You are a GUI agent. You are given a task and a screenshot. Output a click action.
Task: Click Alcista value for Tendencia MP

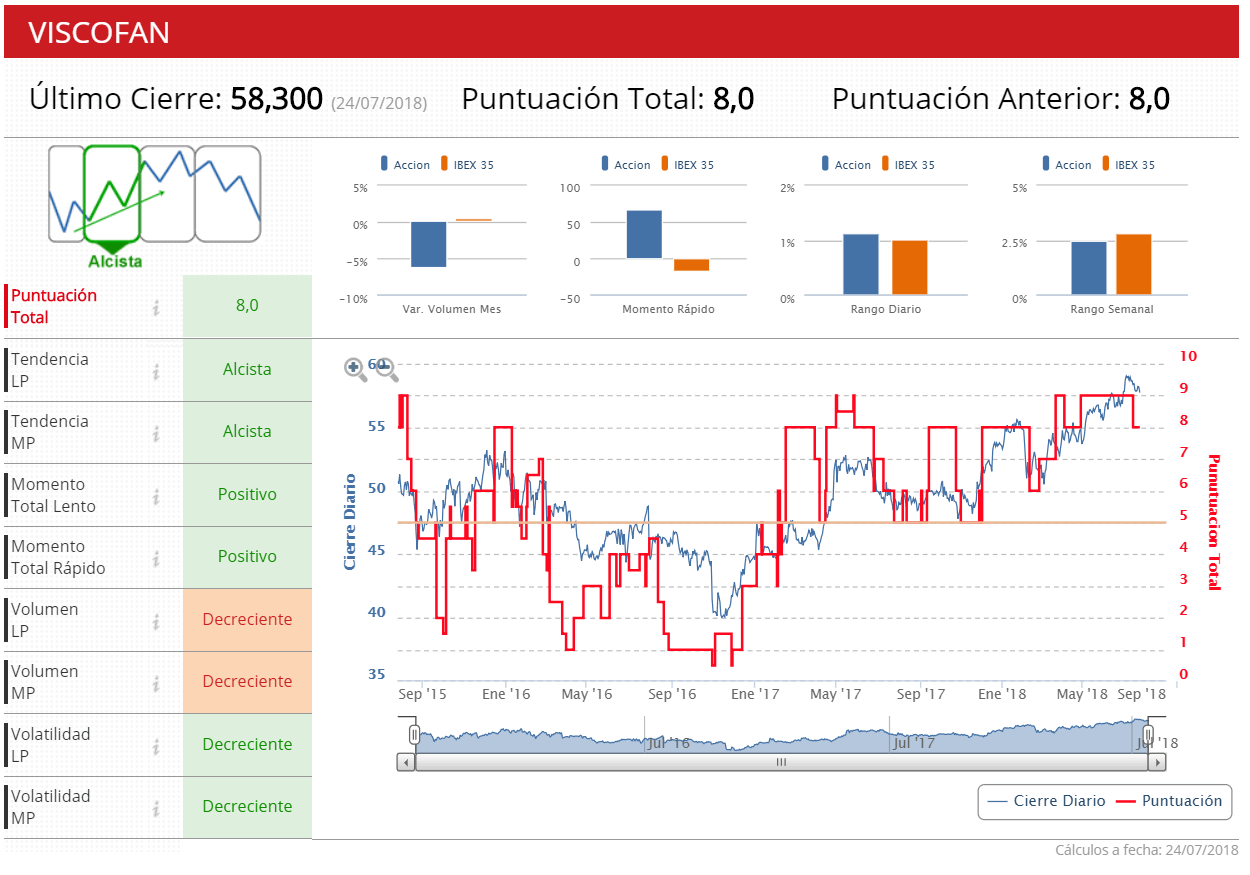pos(247,432)
